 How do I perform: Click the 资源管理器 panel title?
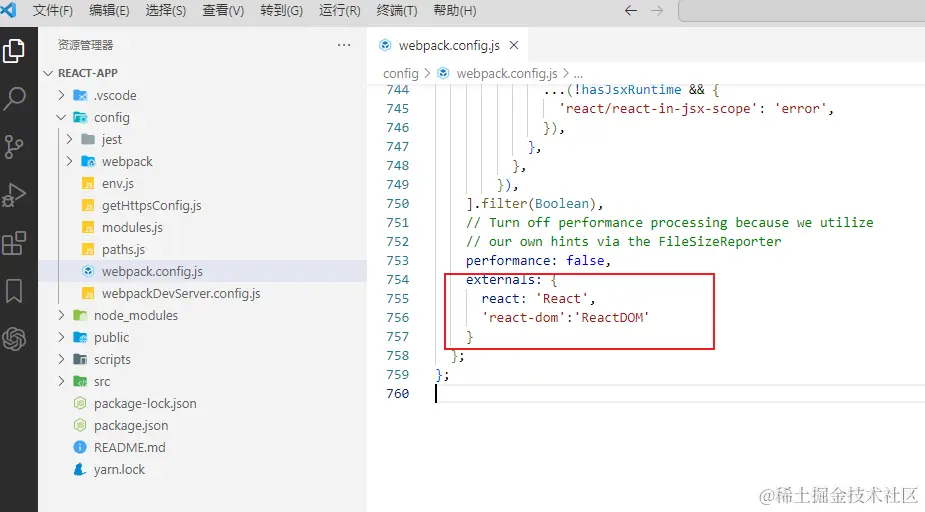coord(86,45)
